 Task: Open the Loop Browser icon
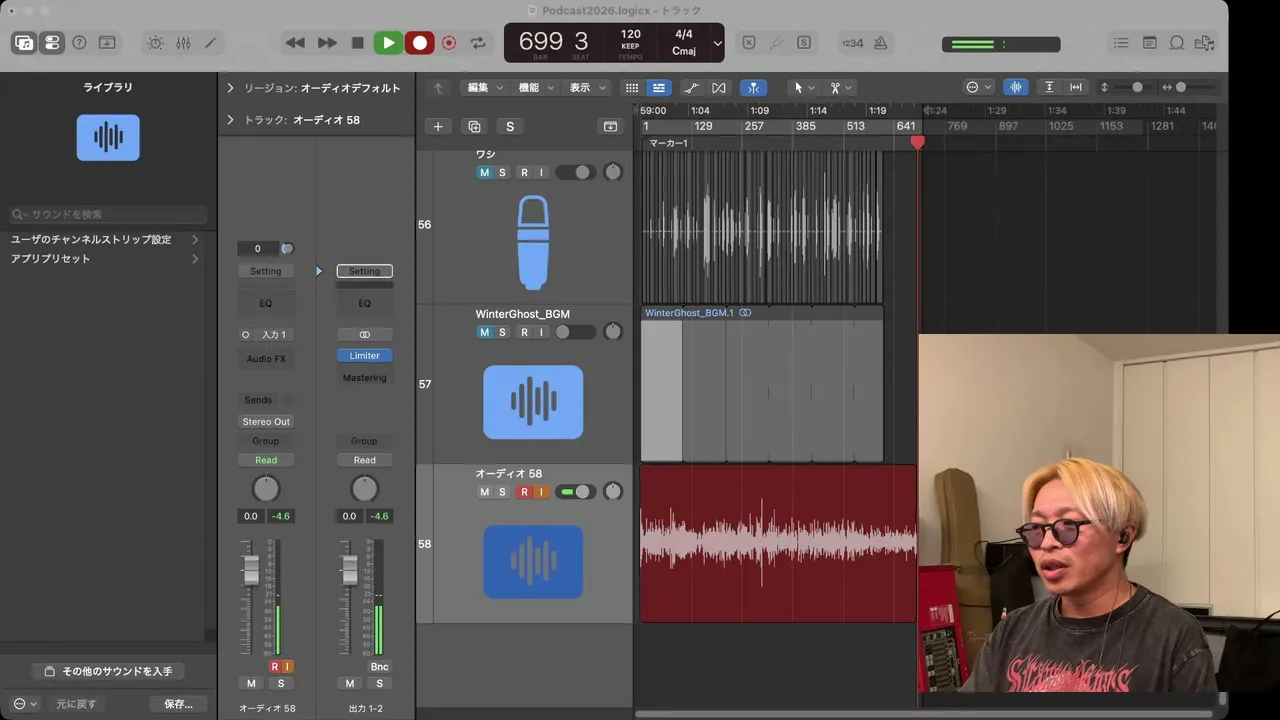[x=1177, y=43]
